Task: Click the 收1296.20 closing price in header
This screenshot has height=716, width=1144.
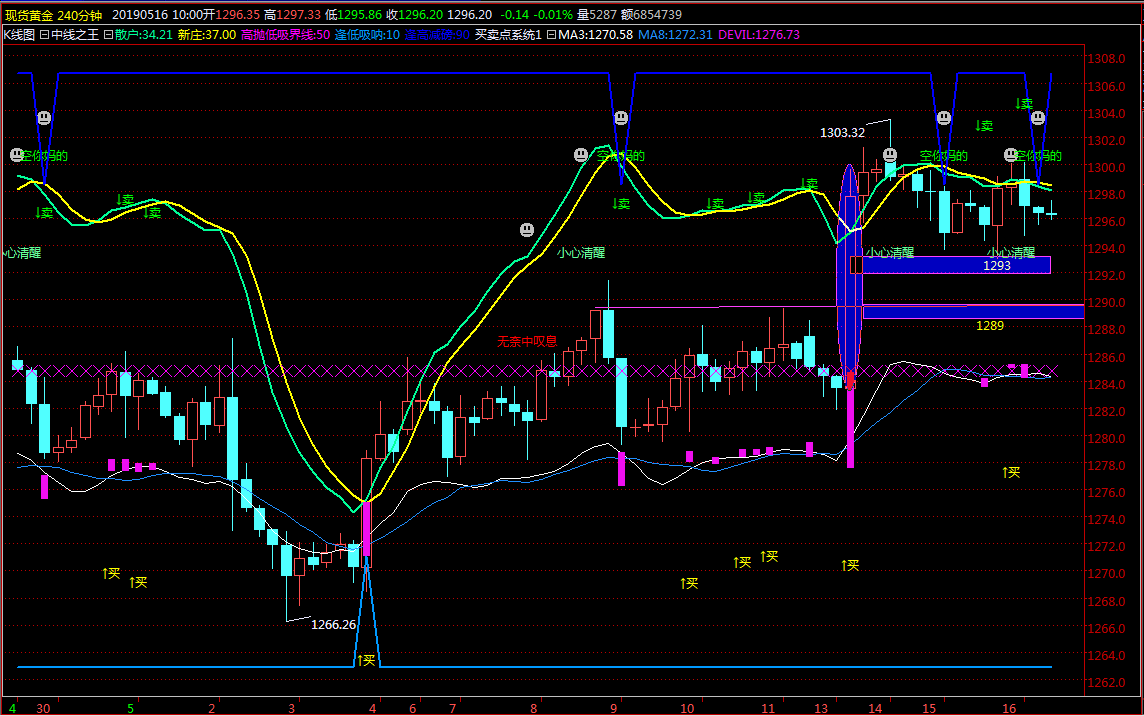Action: (x=413, y=15)
